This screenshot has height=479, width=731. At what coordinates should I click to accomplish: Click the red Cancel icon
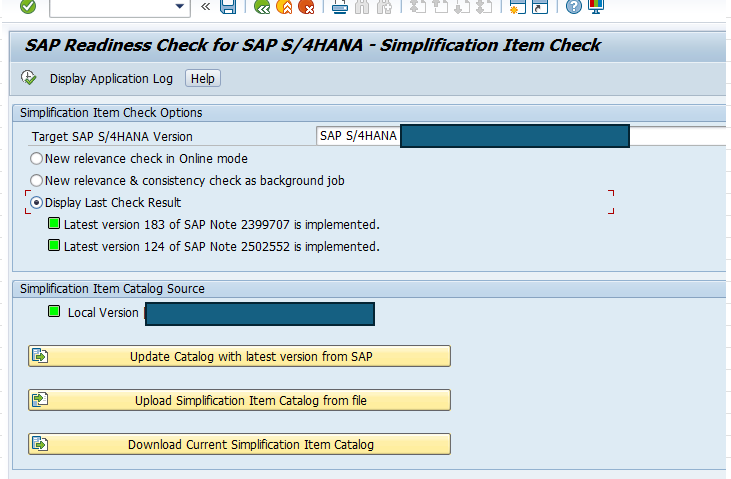point(306,7)
